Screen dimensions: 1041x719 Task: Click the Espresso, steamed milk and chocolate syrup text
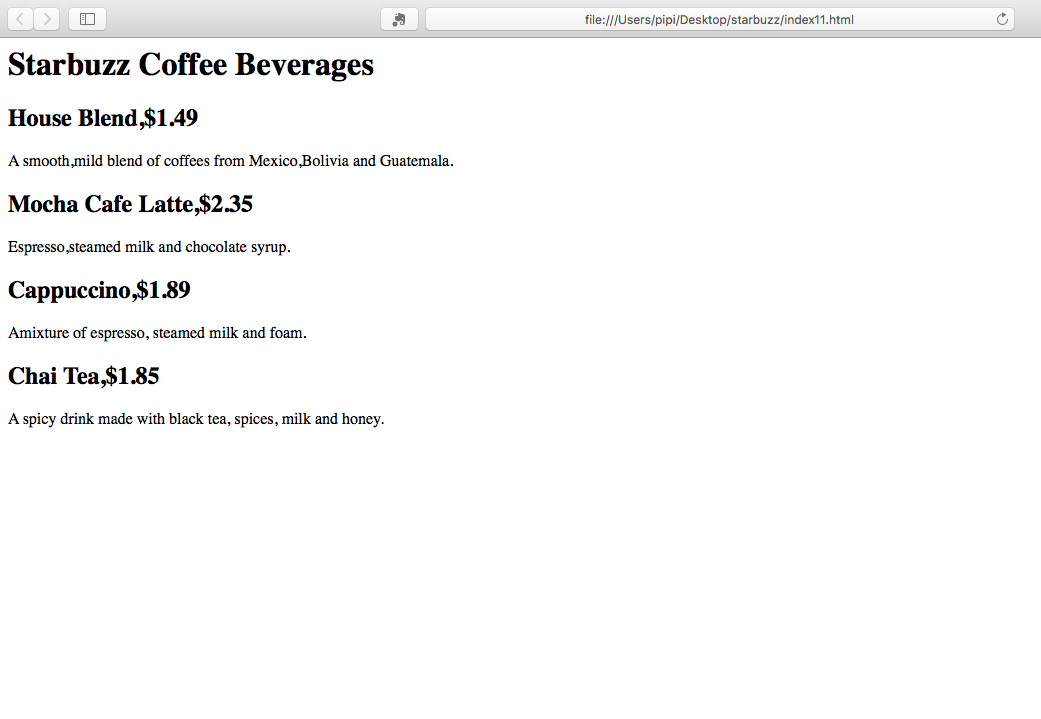[149, 247]
